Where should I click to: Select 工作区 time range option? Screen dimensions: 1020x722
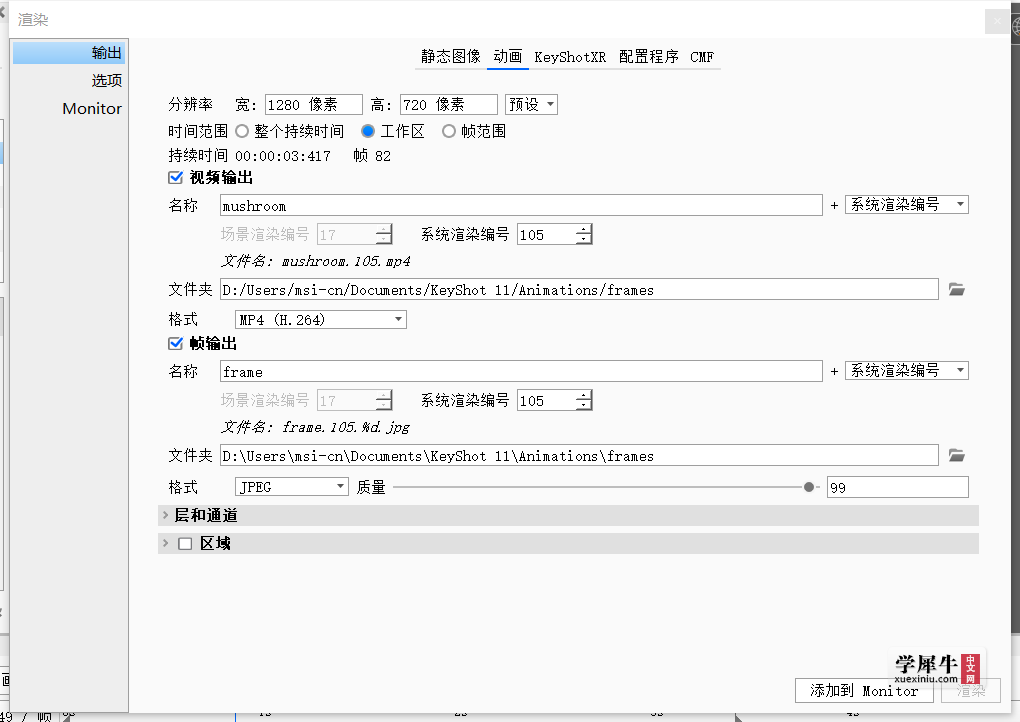tap(368, 131)
